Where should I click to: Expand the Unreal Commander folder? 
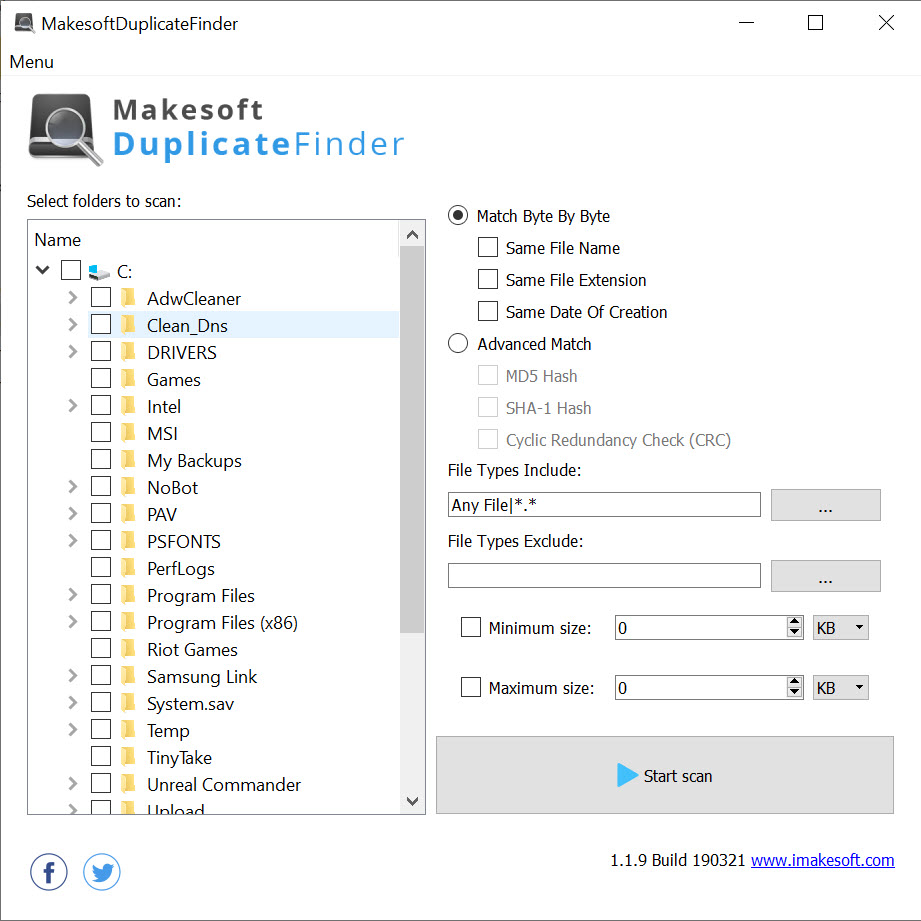72,784
